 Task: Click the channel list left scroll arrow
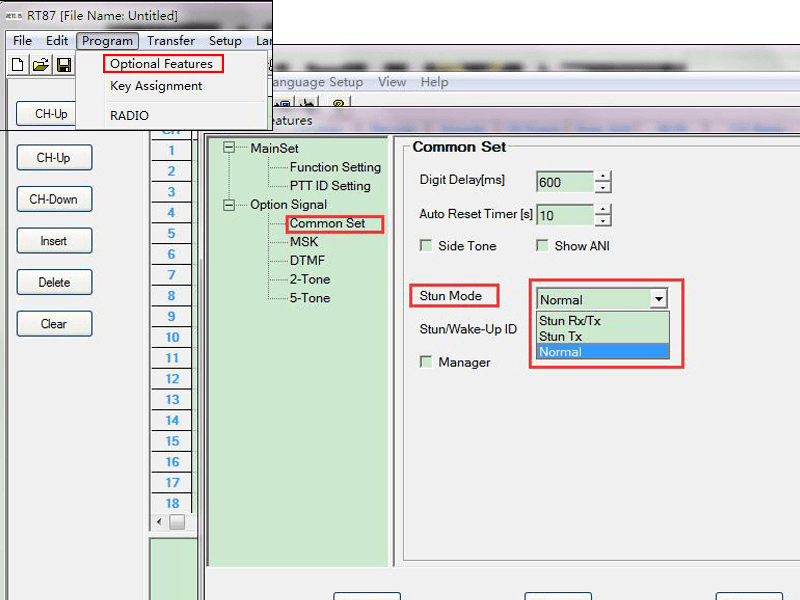pos(159,522)
